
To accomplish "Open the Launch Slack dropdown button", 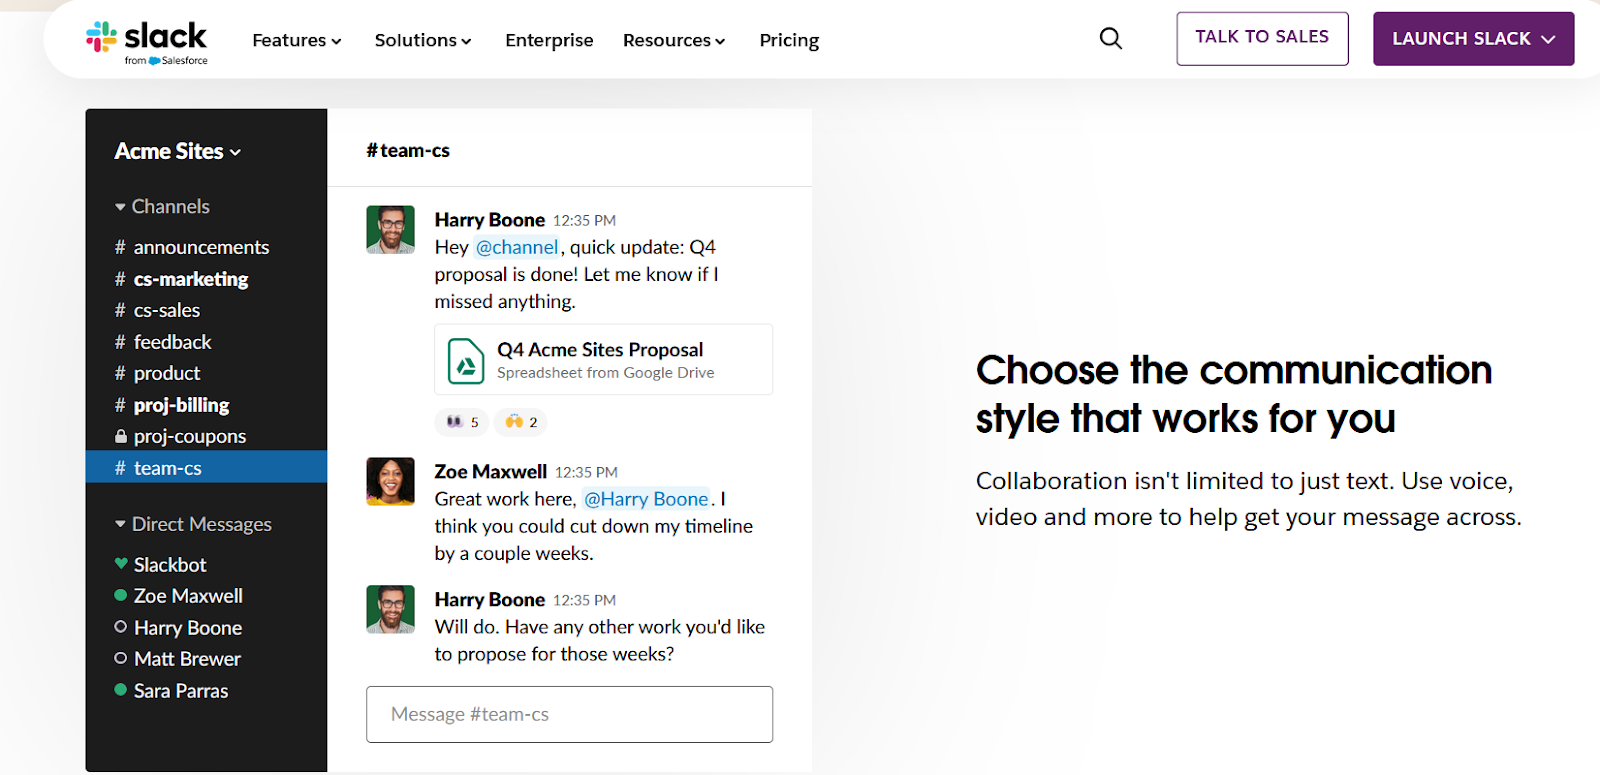I will [x=1473, y=39].
